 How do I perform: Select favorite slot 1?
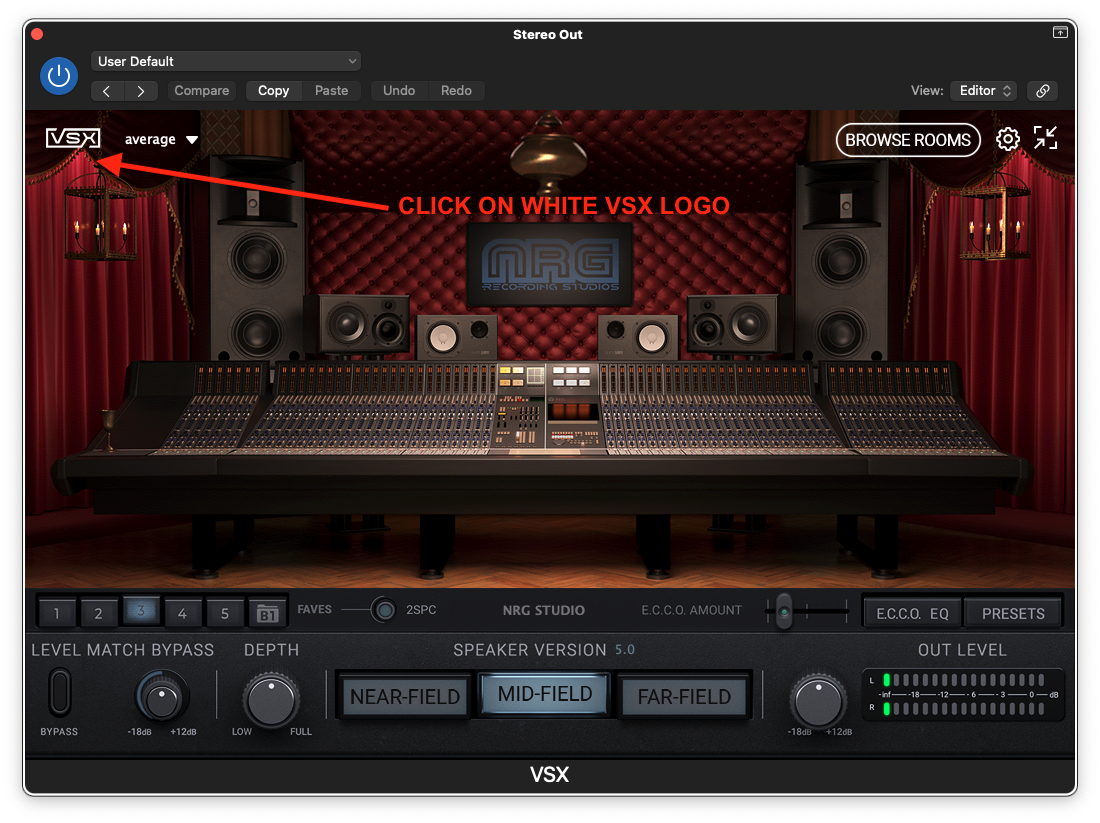56,613
